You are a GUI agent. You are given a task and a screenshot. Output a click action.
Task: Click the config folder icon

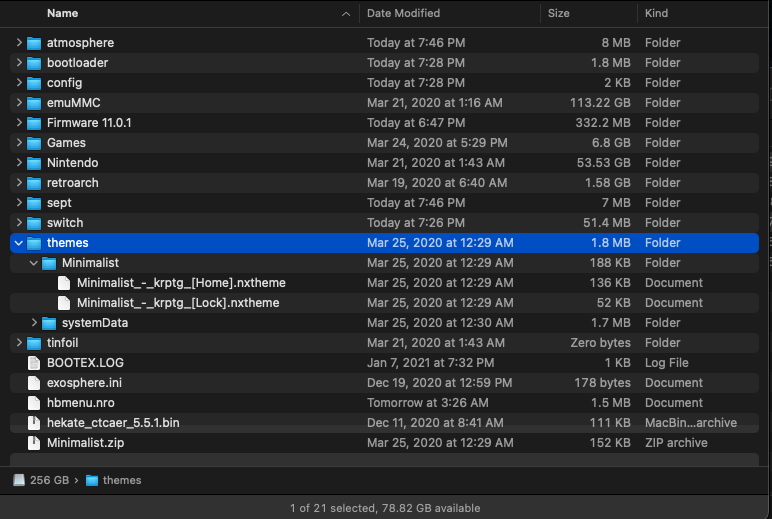coord(33,83)
